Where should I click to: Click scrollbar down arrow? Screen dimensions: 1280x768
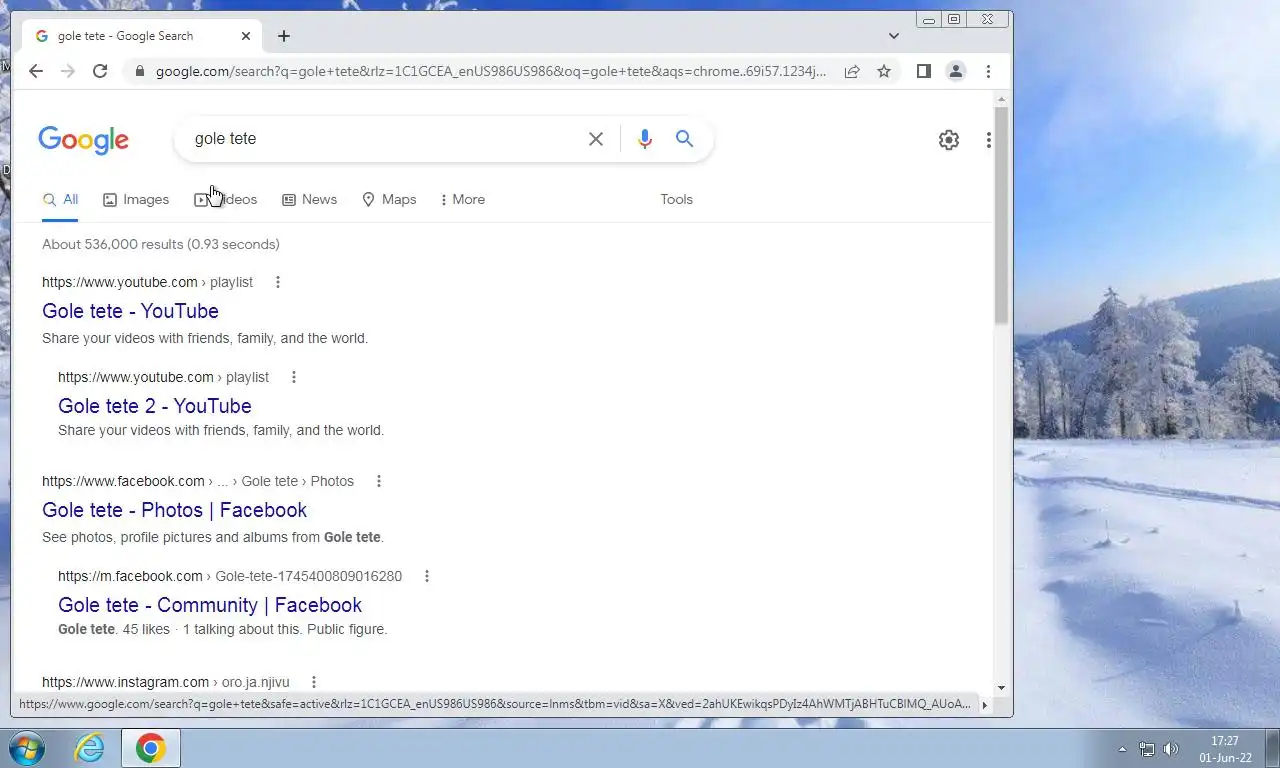(1001, 688)
